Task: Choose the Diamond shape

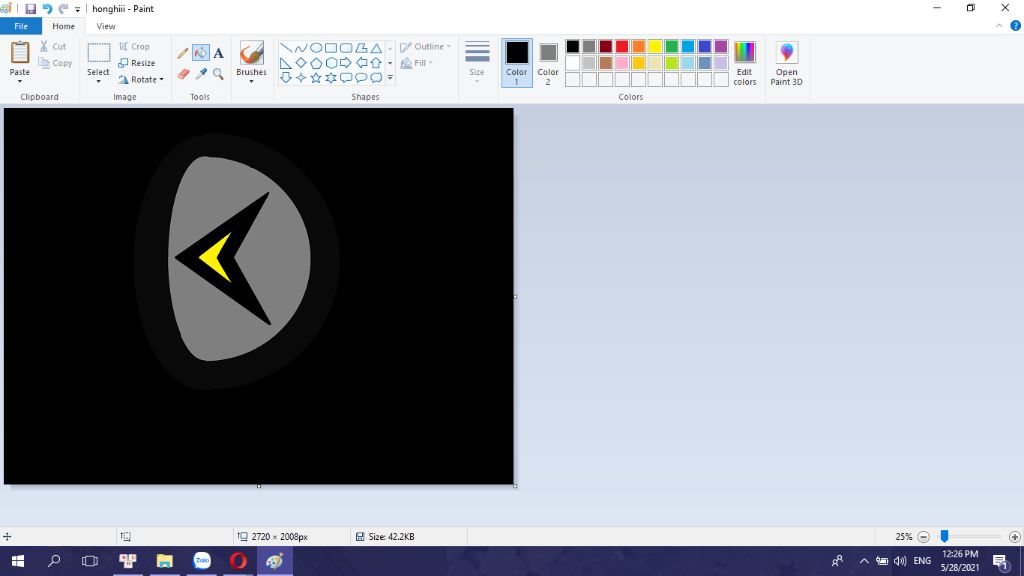Action: 300,63
